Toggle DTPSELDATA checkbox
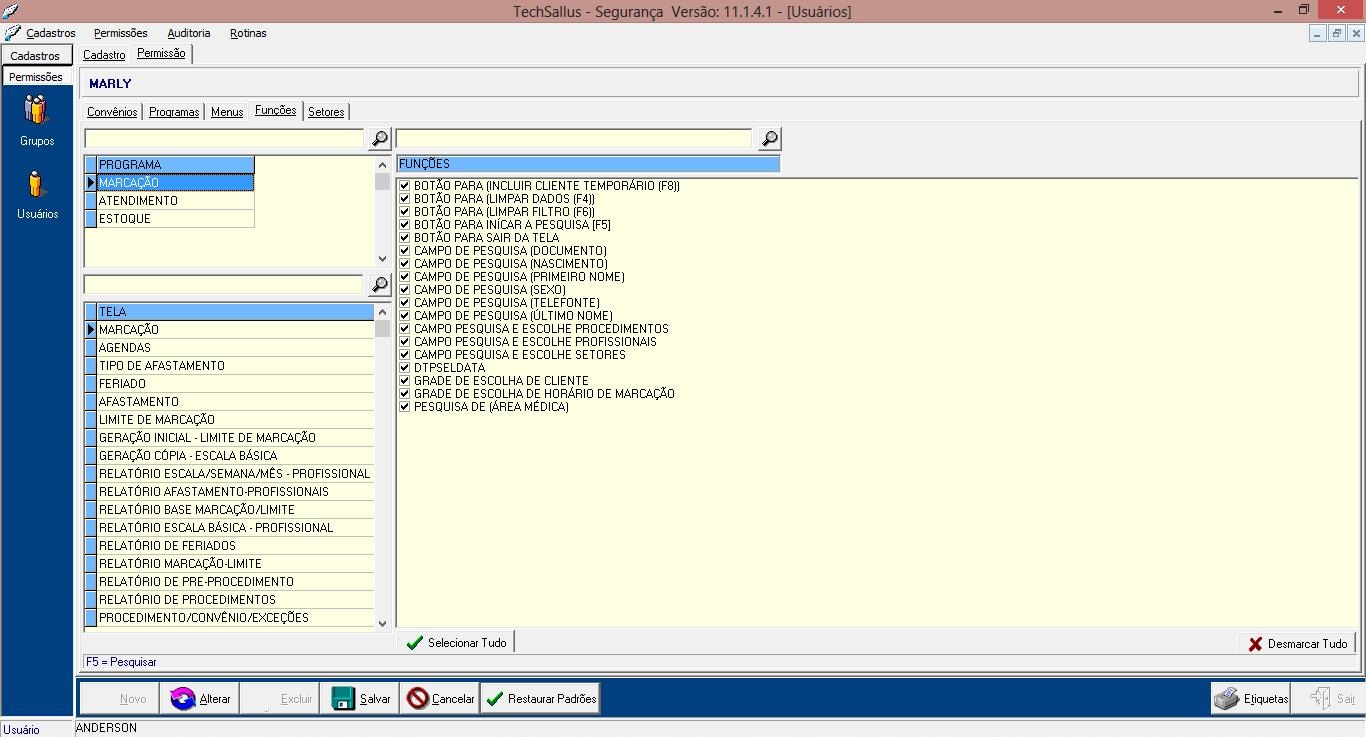Screen dimensions: 1366x737 (x=405, y=368)
